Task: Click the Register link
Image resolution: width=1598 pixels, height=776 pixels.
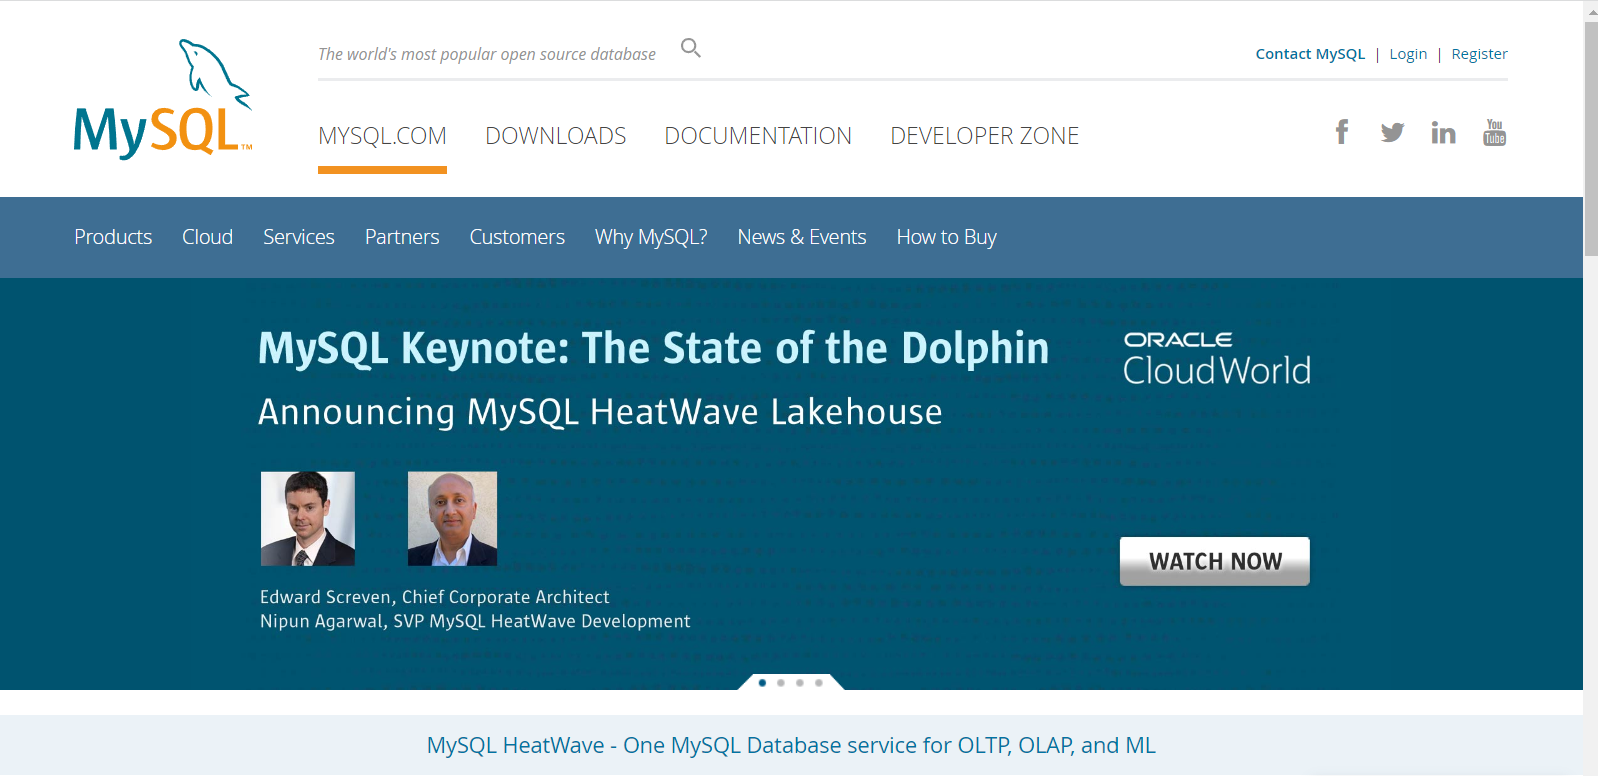Action: tap(1479, 54)
